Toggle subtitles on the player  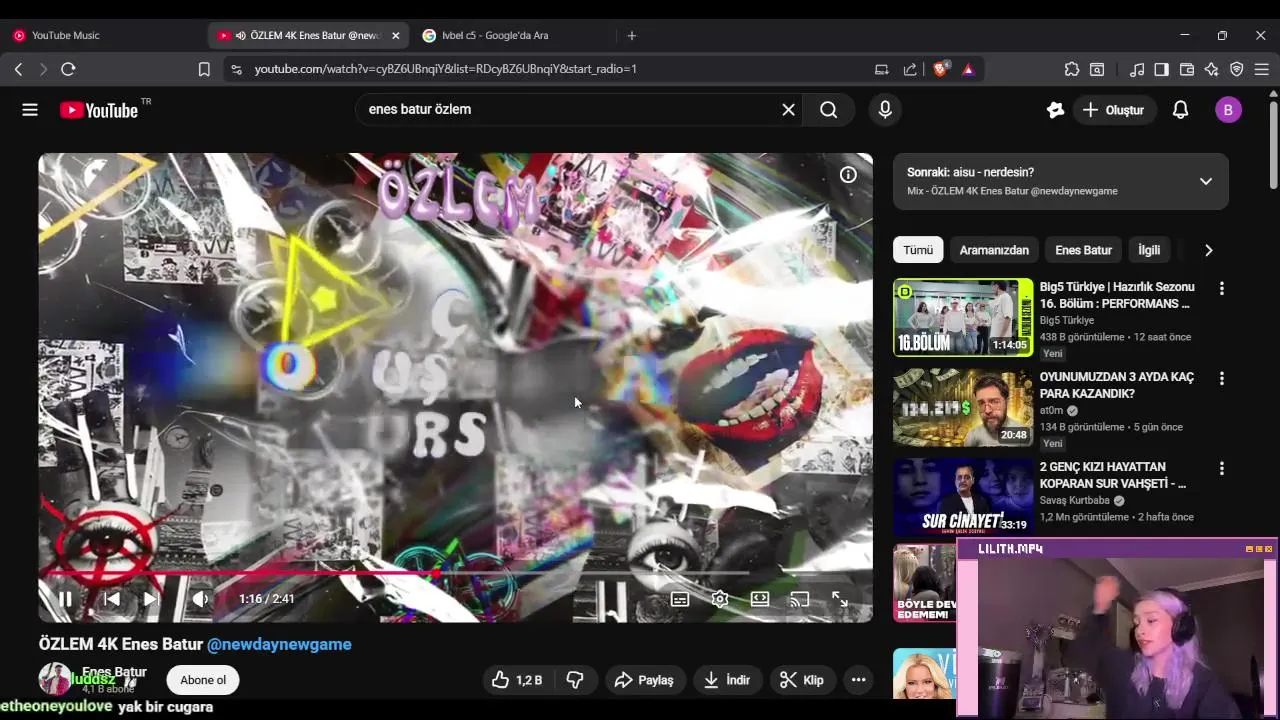tap(680, 599)
